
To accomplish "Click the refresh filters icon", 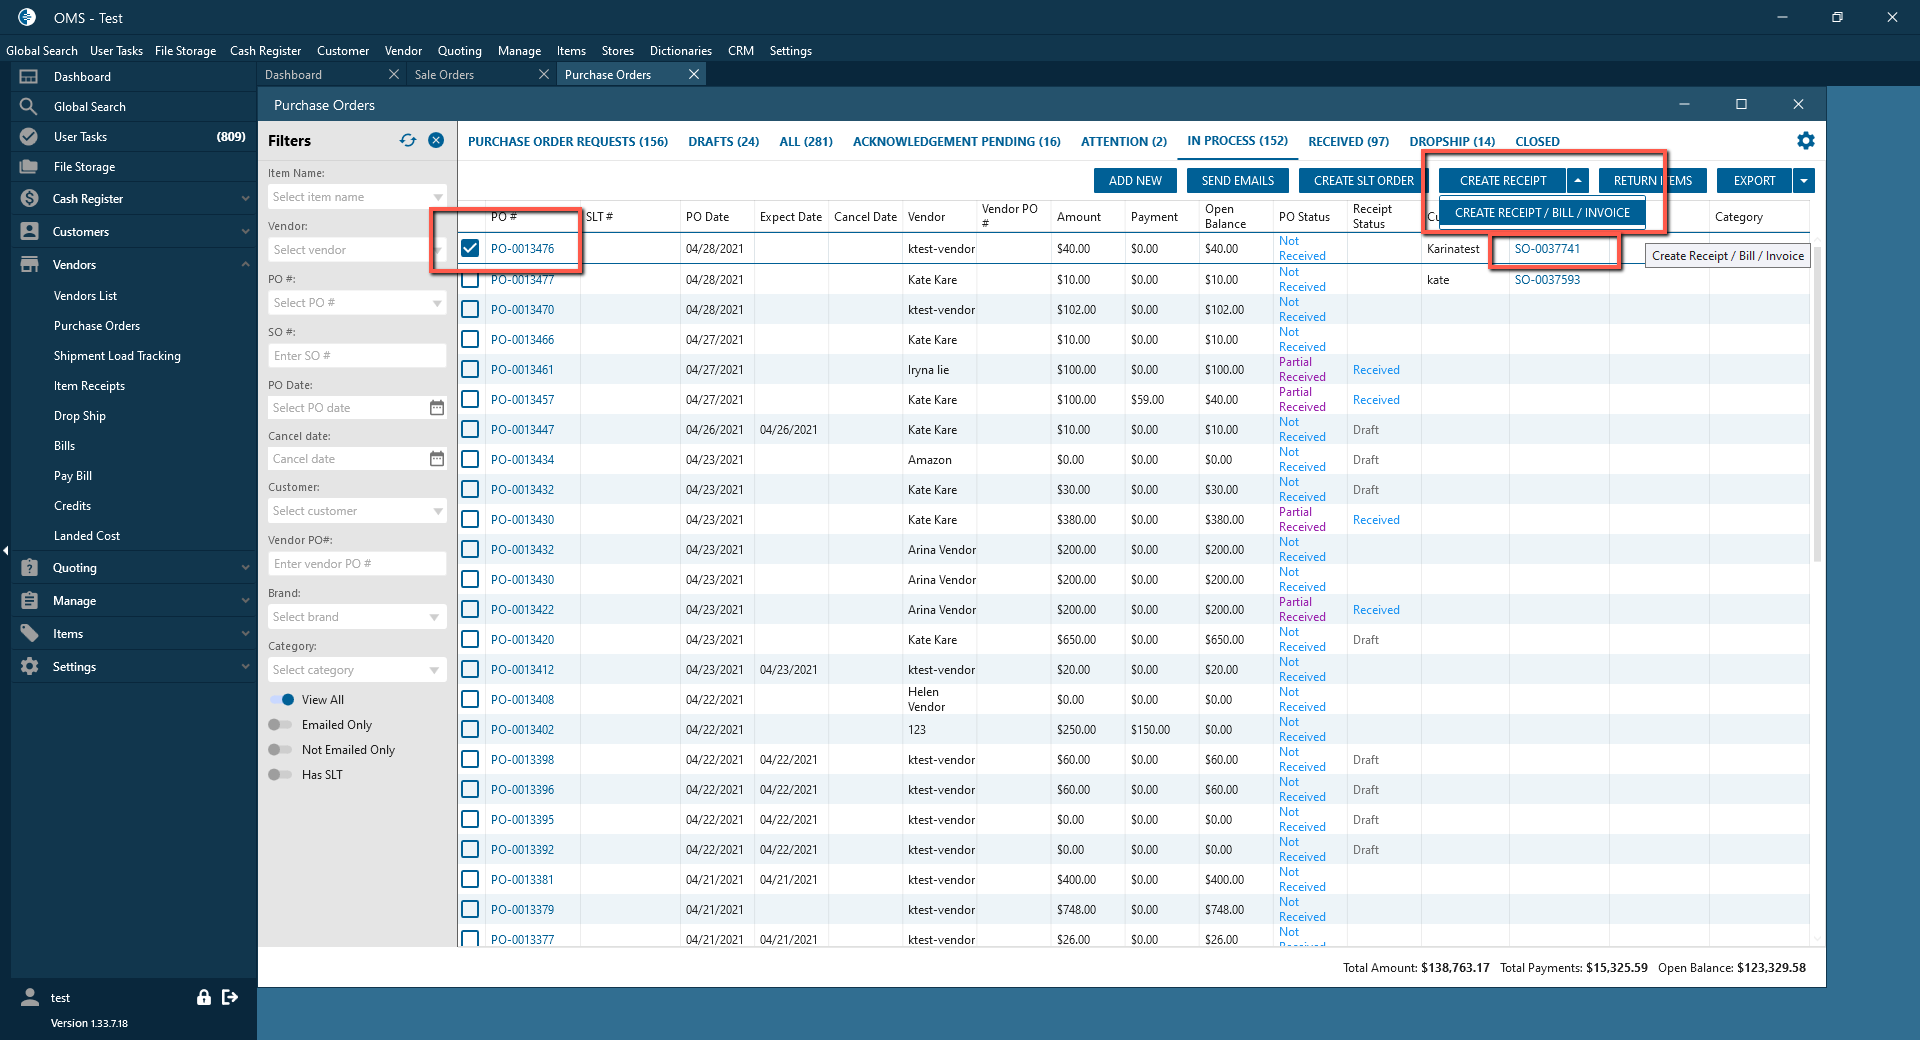I will 407,141.
